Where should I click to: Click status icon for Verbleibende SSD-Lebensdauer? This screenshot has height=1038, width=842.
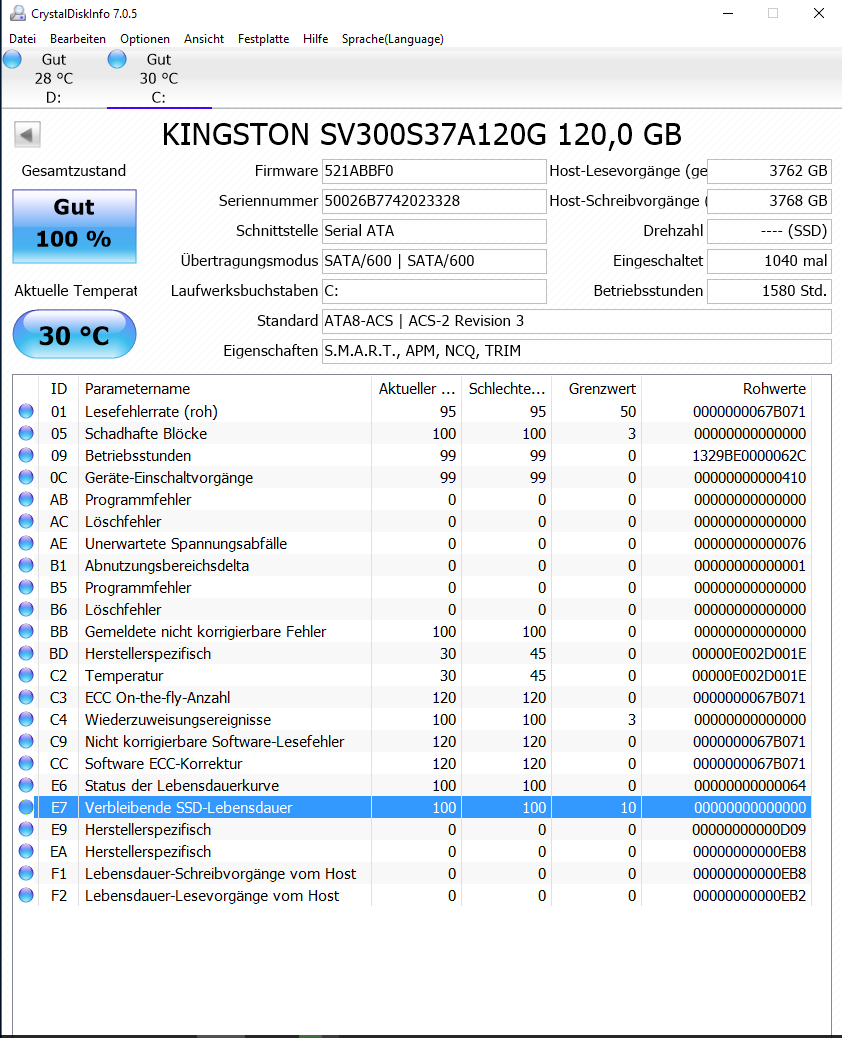(26, 807)
